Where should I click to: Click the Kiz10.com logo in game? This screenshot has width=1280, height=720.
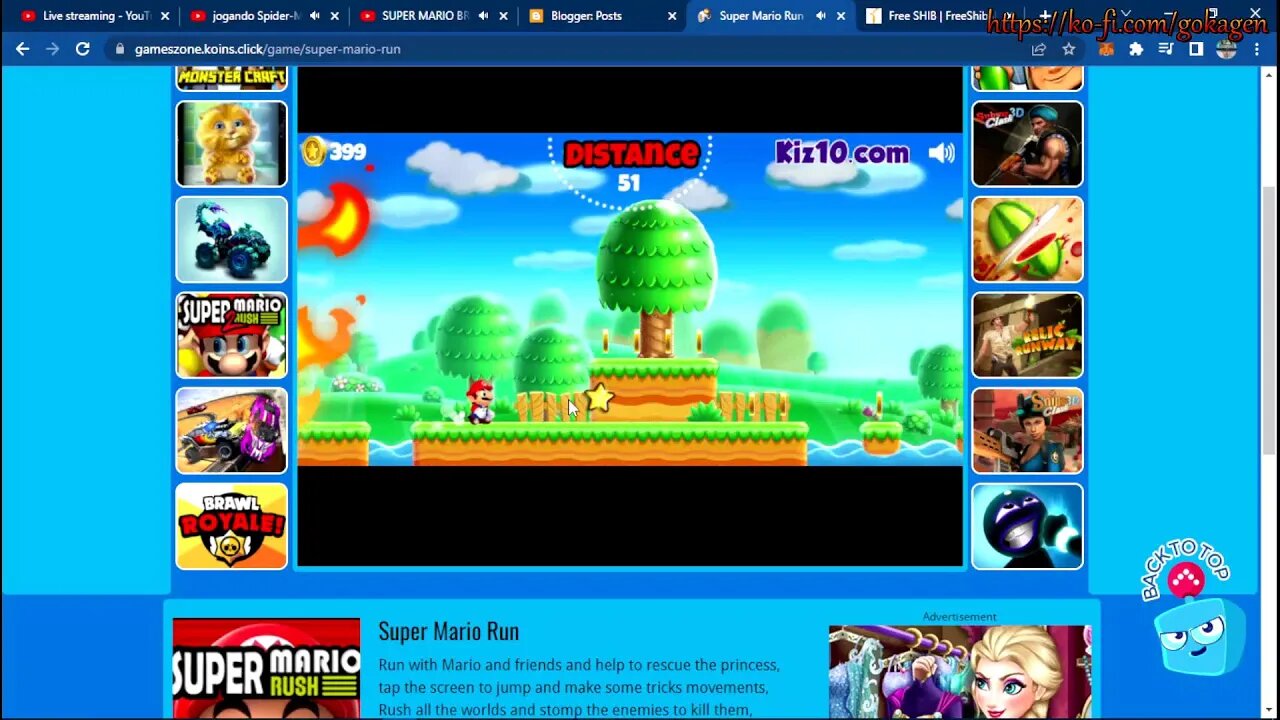click(842, 153)
